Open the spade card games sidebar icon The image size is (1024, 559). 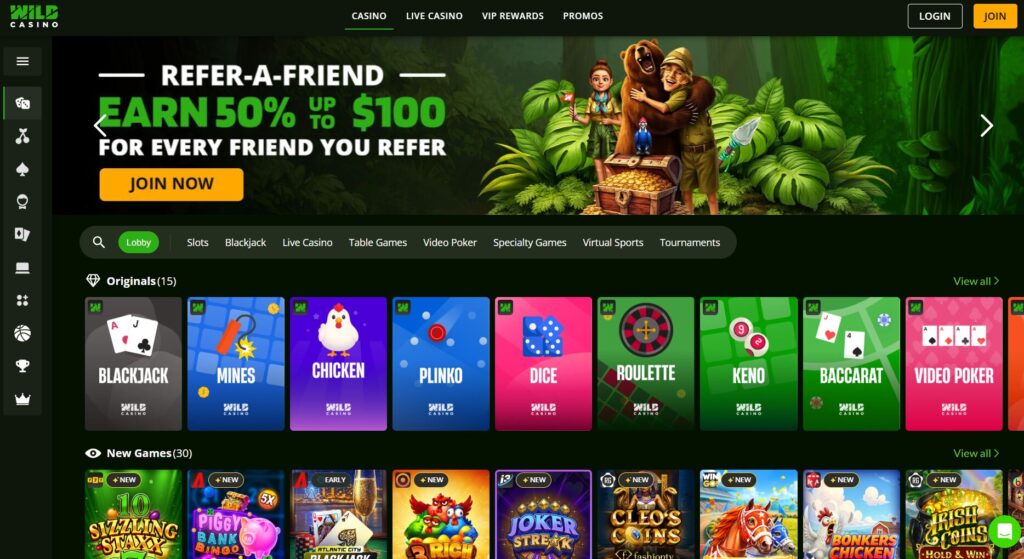(x=22, y=169)
